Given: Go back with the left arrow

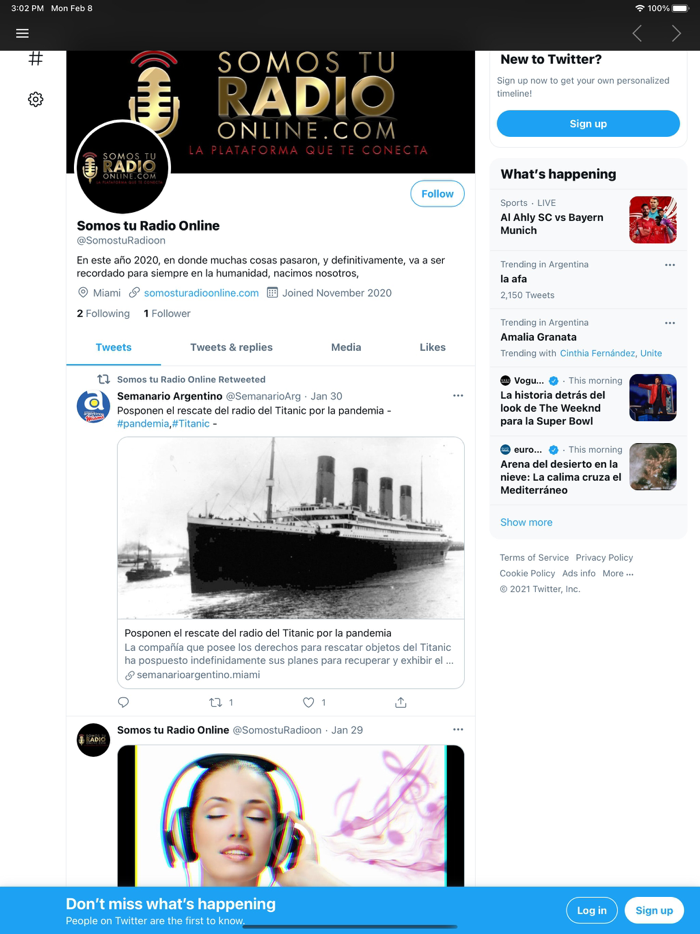Looking at the screenshot, I should point(637,33).
